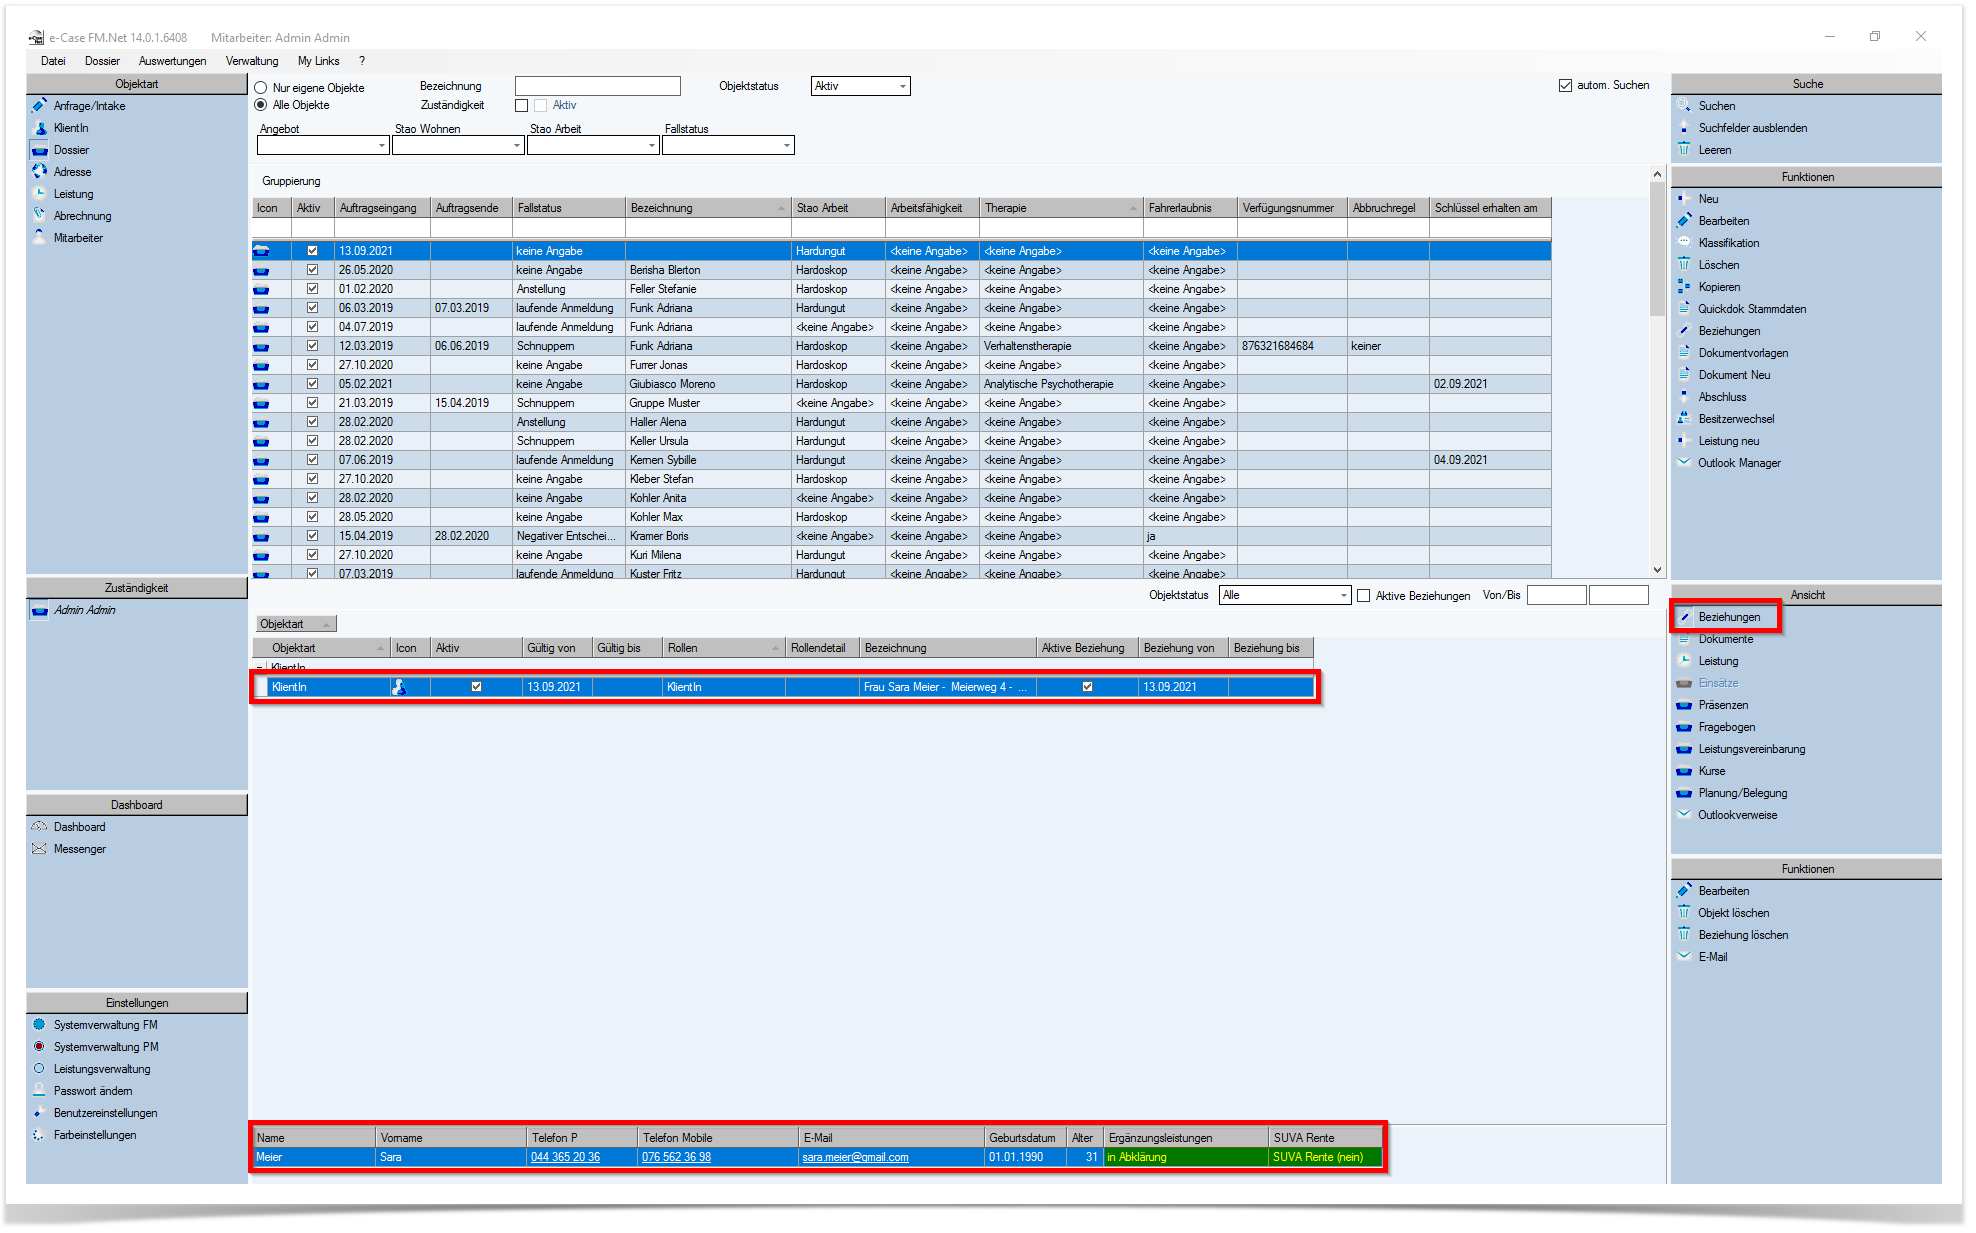Toggle Aktive Beziehung checkbox in KlientIn row
Screen dimensions: 1976x1233
click(x=1087, y=687)
